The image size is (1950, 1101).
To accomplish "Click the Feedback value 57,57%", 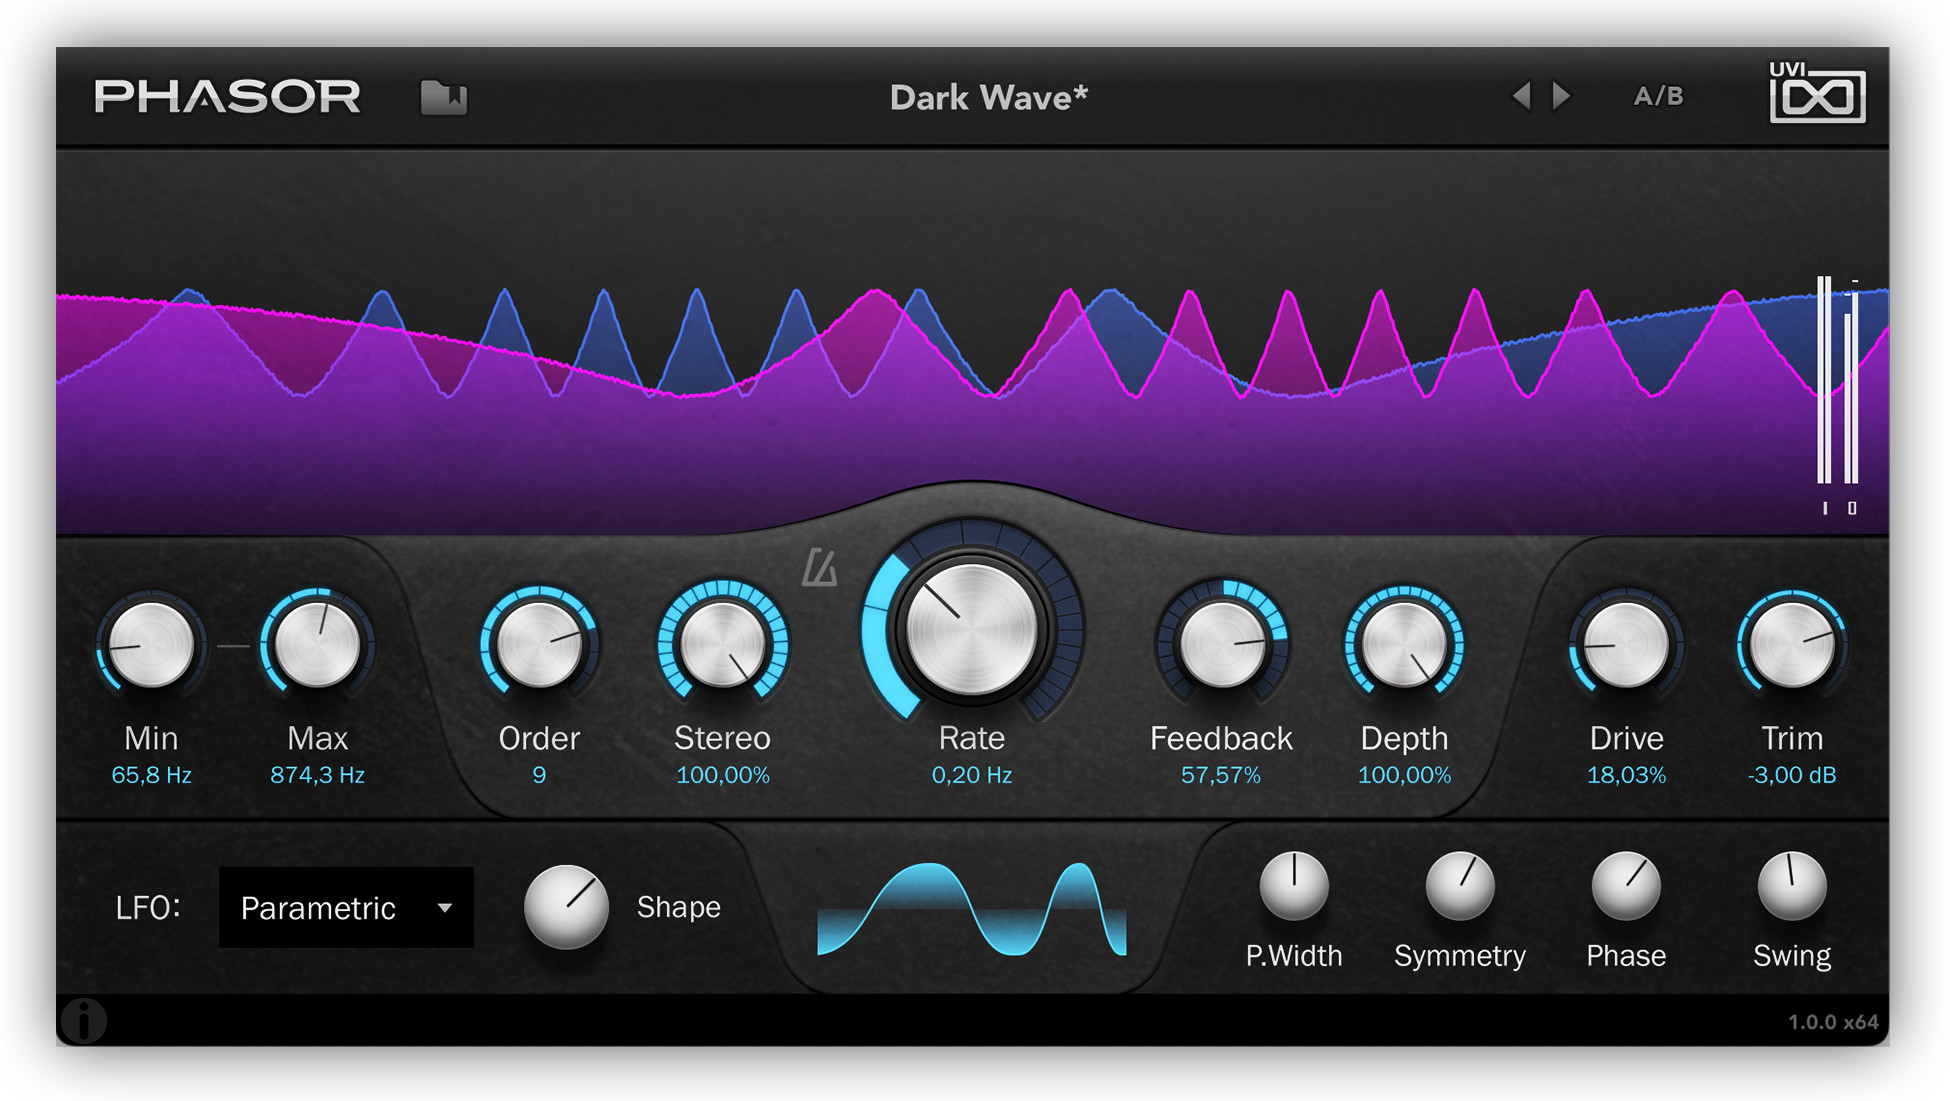I will click(x=1221, y=775).
